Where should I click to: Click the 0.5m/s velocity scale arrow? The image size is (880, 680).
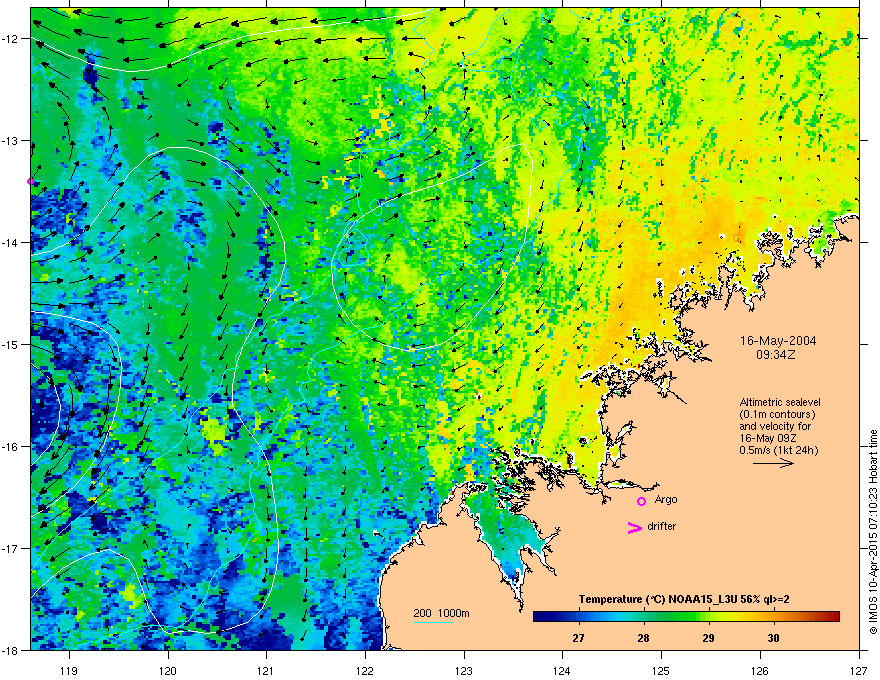(x=773, y=463)
